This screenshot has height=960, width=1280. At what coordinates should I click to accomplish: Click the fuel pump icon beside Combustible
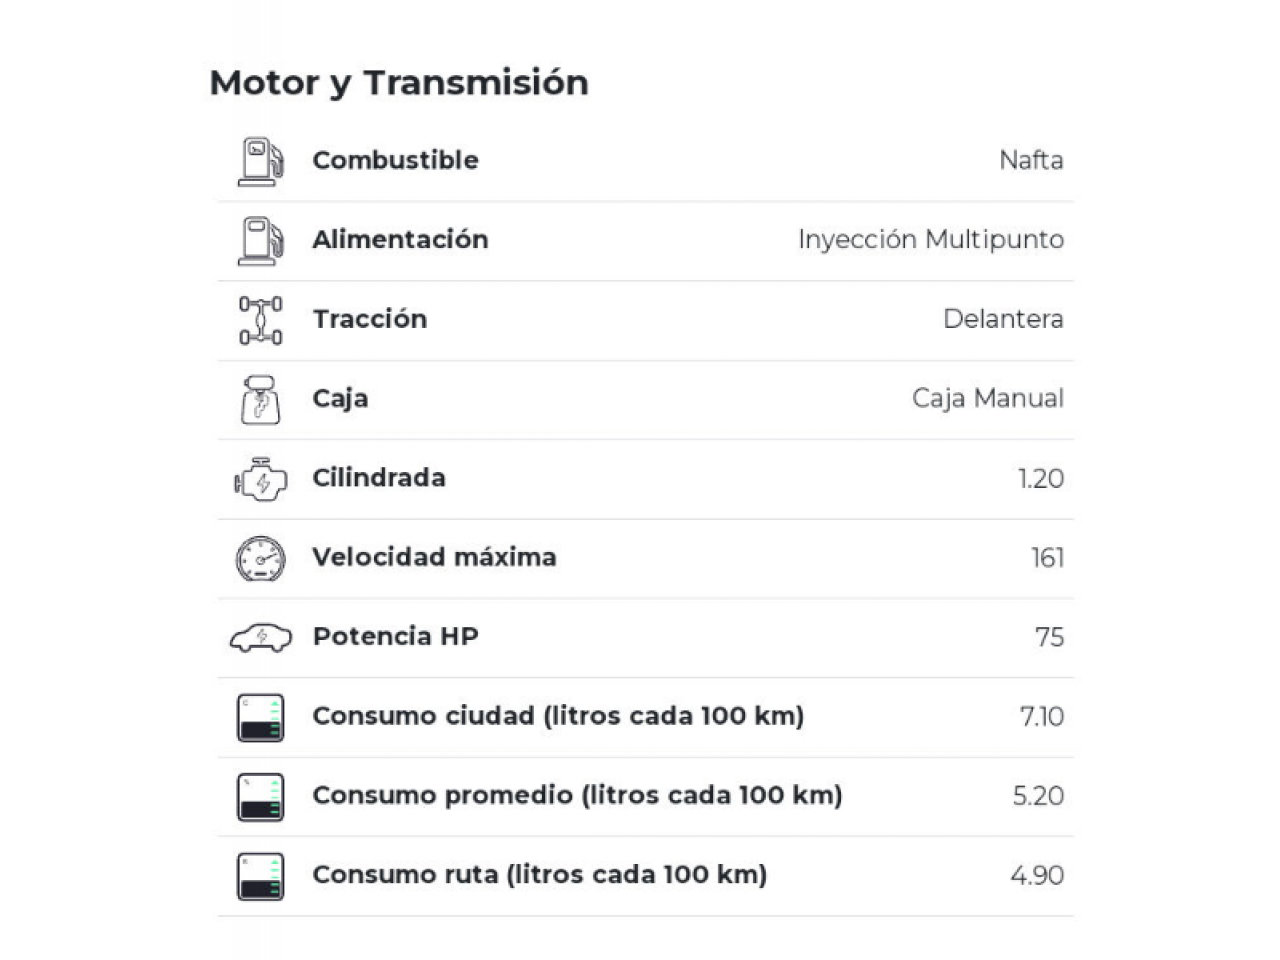click(260, 161)
